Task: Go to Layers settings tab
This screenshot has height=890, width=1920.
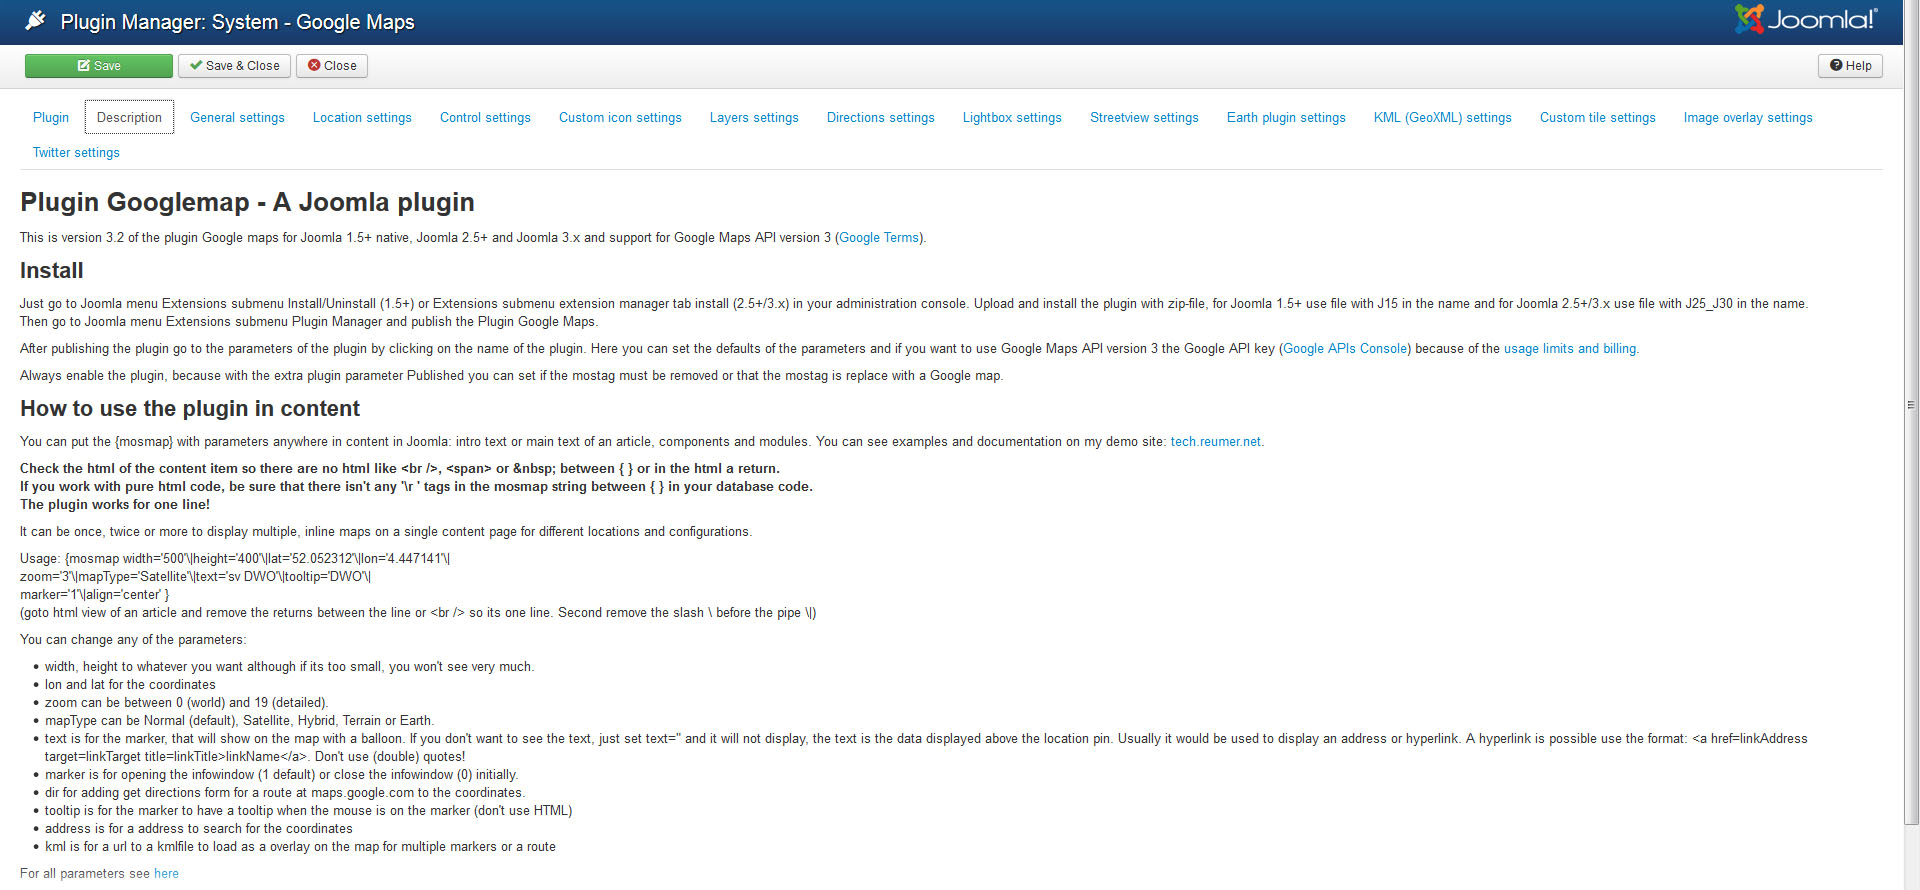Action: (x=754, y=117)
